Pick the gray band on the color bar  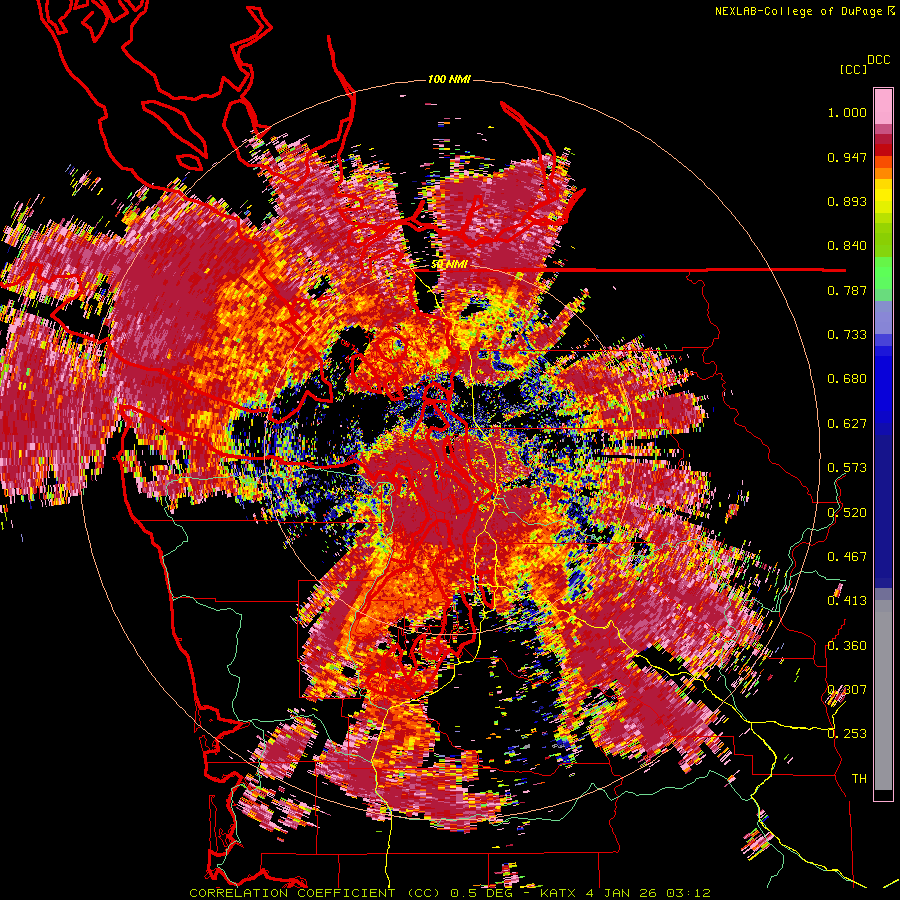pyautogui.click(x=883, y=697)
